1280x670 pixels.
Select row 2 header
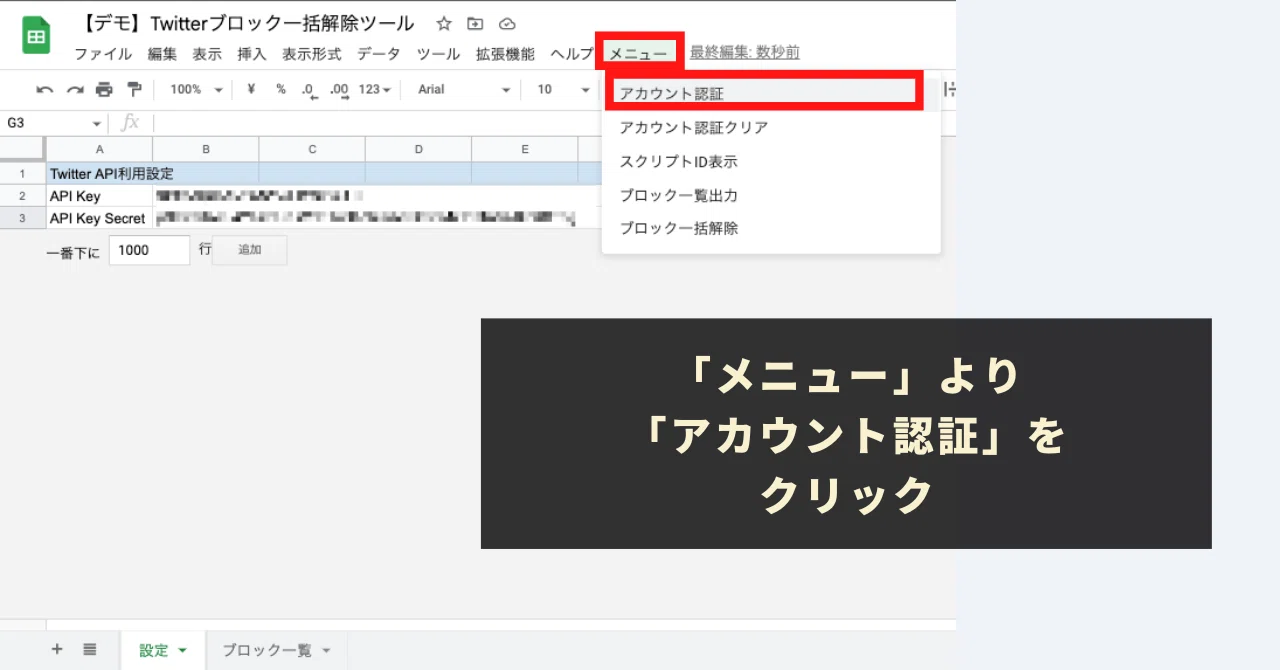click(x=23, y=196)
